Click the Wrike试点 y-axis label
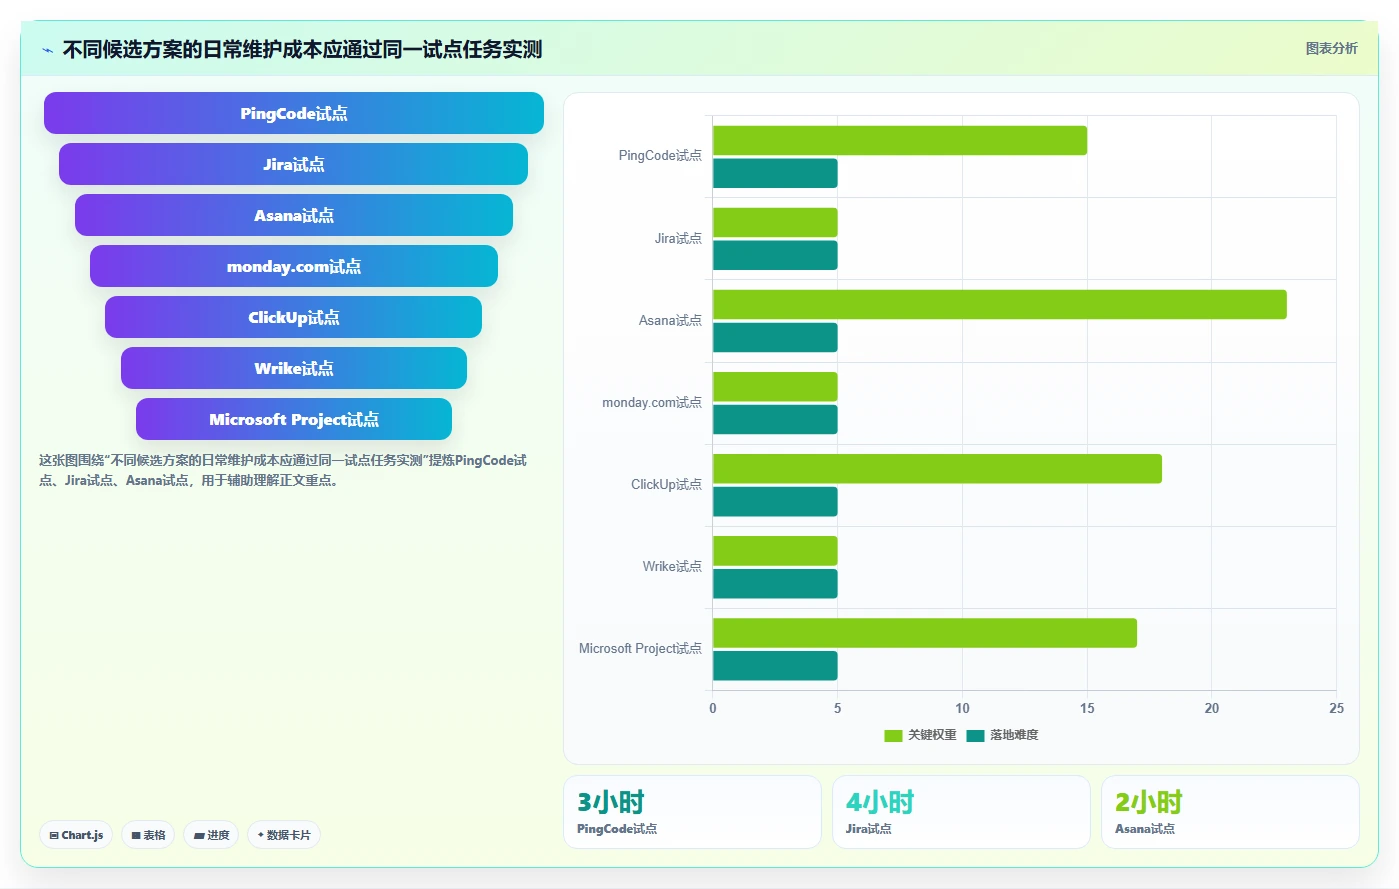 672,566
